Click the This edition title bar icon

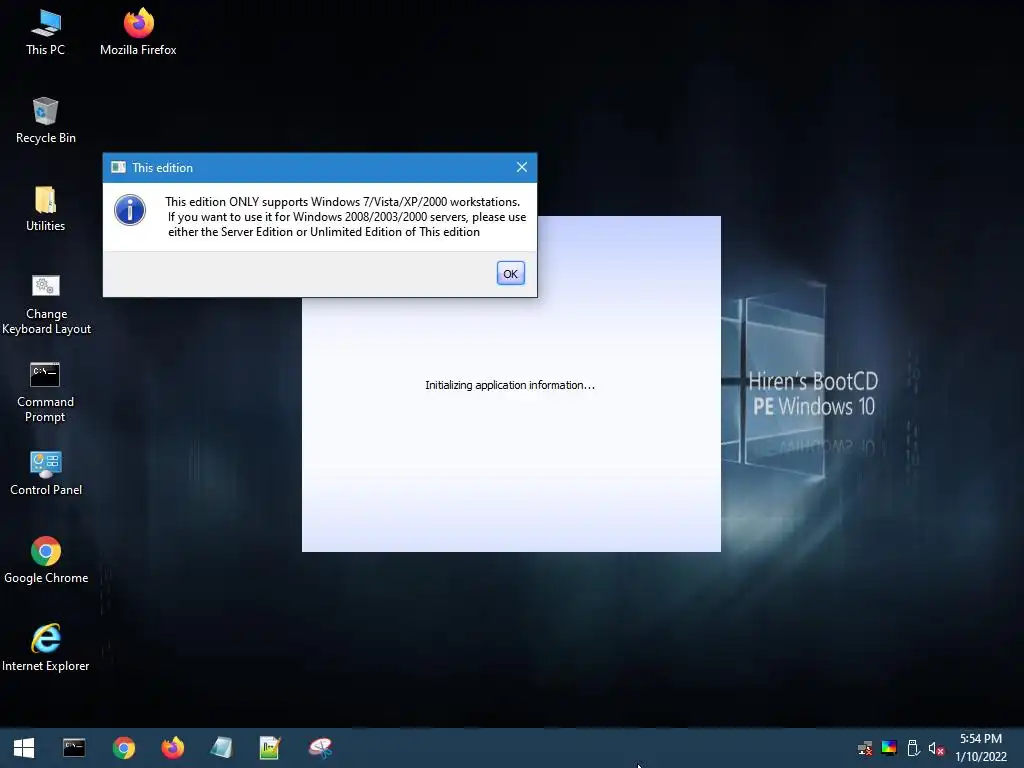coord(118,167)
